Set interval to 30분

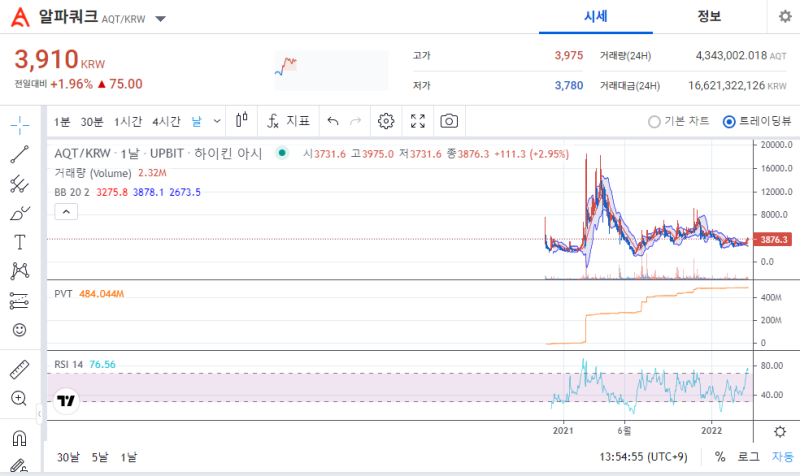point(92,121)
